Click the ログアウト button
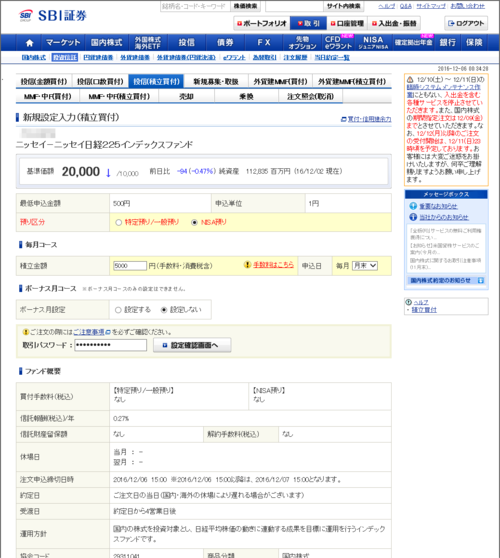500x558 pixels. (466, 23)
